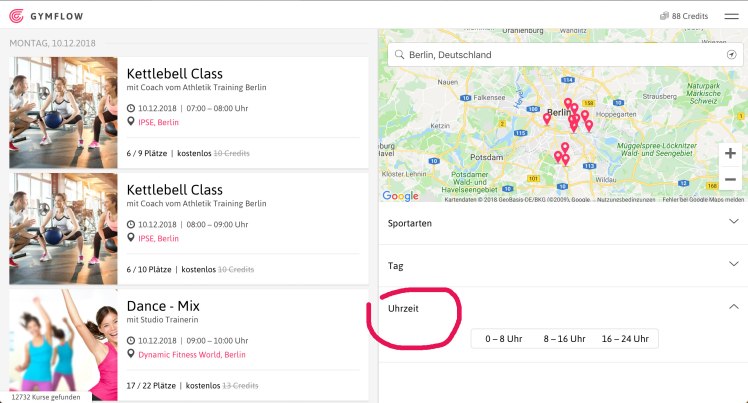Click the search magnifier icon in location field
The height and width of the screenshot is (403, 748).
(x=399, y=55)
